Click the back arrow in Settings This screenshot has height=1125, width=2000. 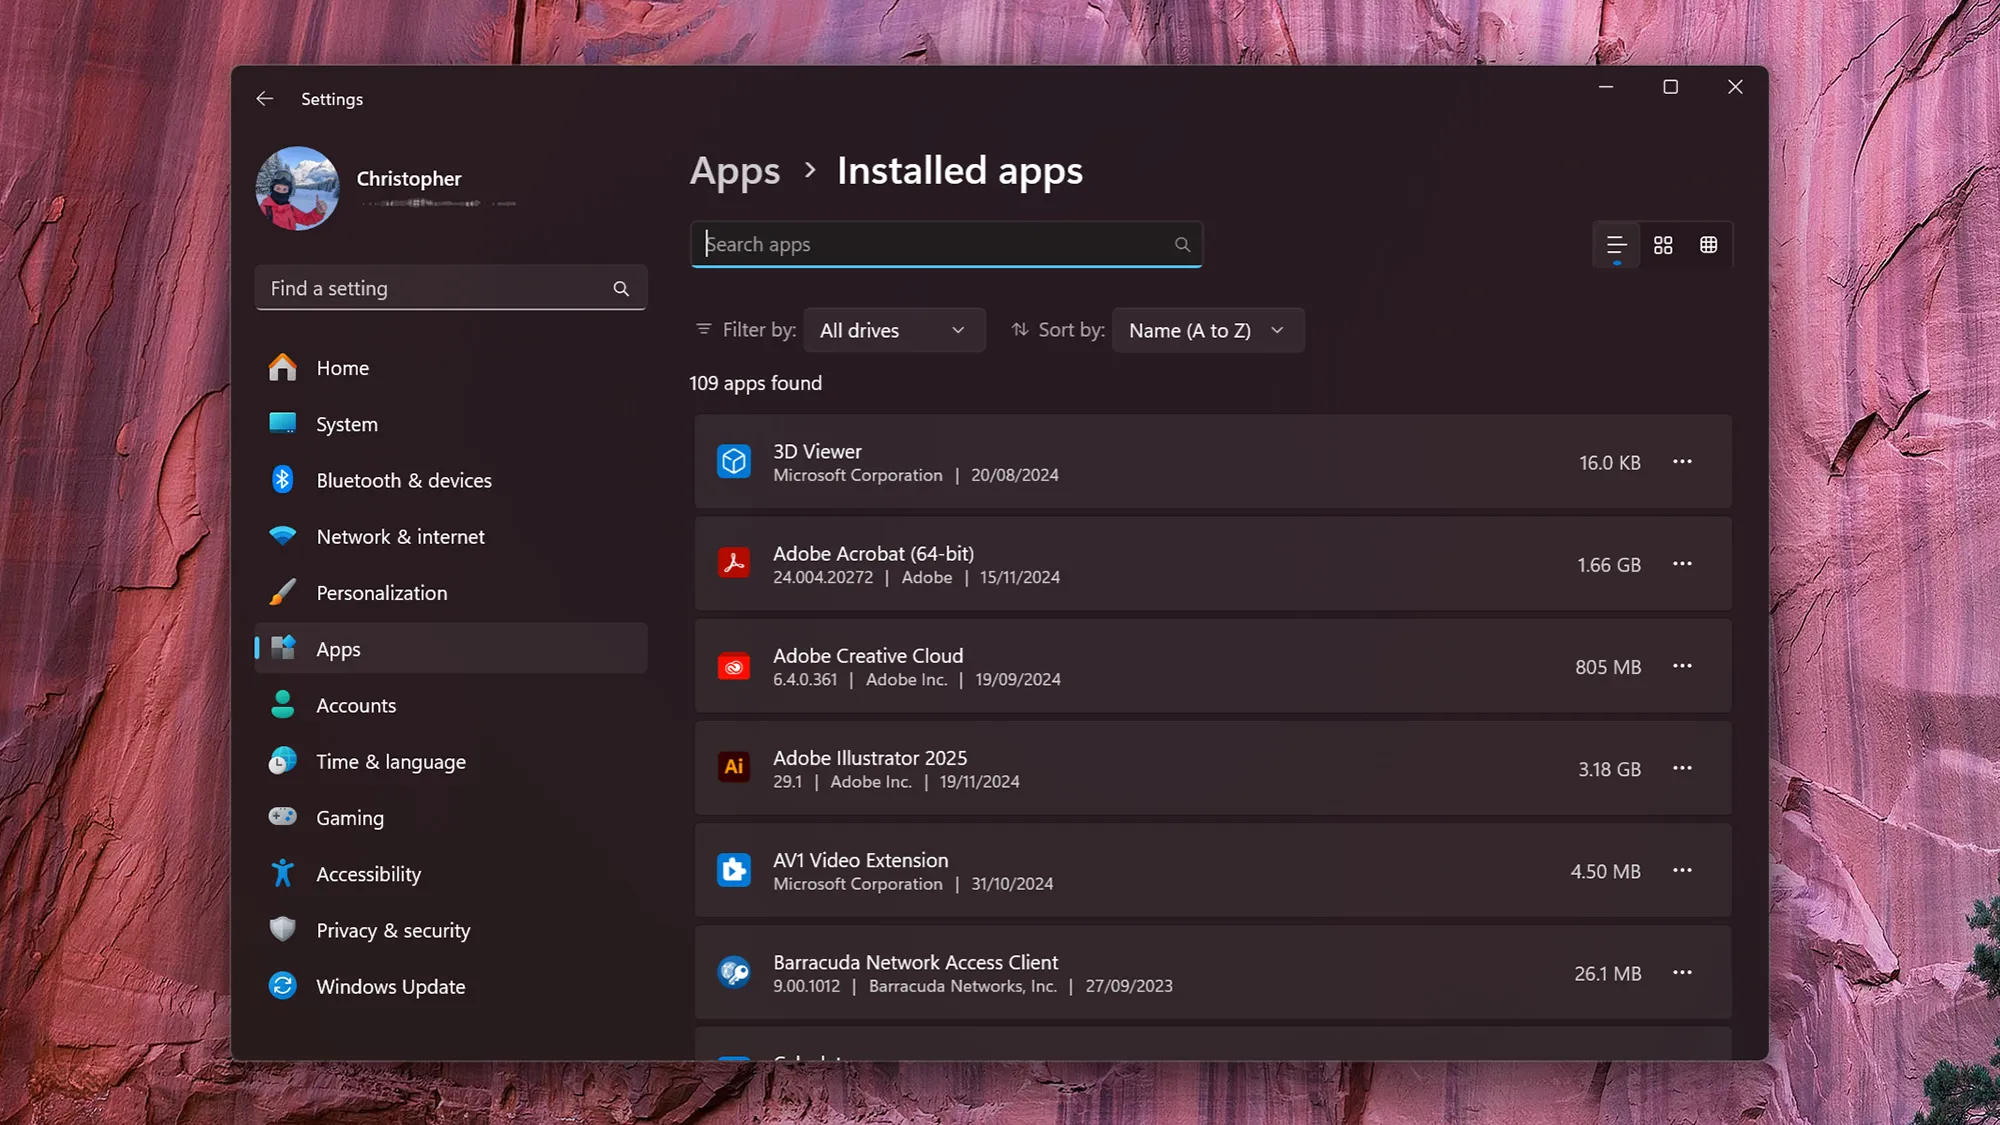click(265, 98)
